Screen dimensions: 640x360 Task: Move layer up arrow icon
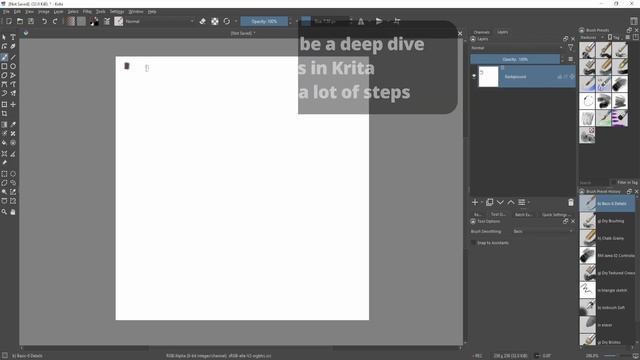pos(511,202)
